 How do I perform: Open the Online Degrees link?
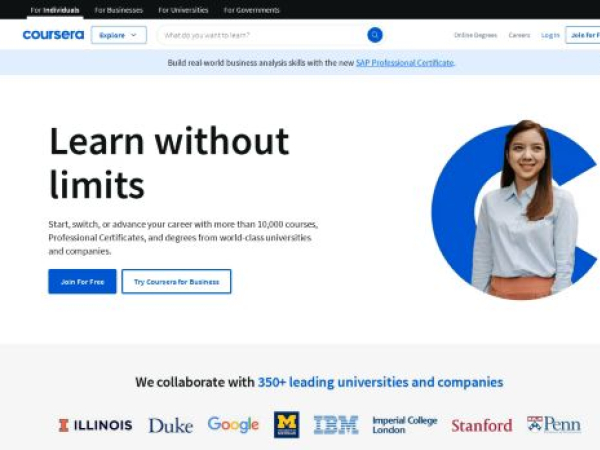pyautogui.click(x=475, y=35)
